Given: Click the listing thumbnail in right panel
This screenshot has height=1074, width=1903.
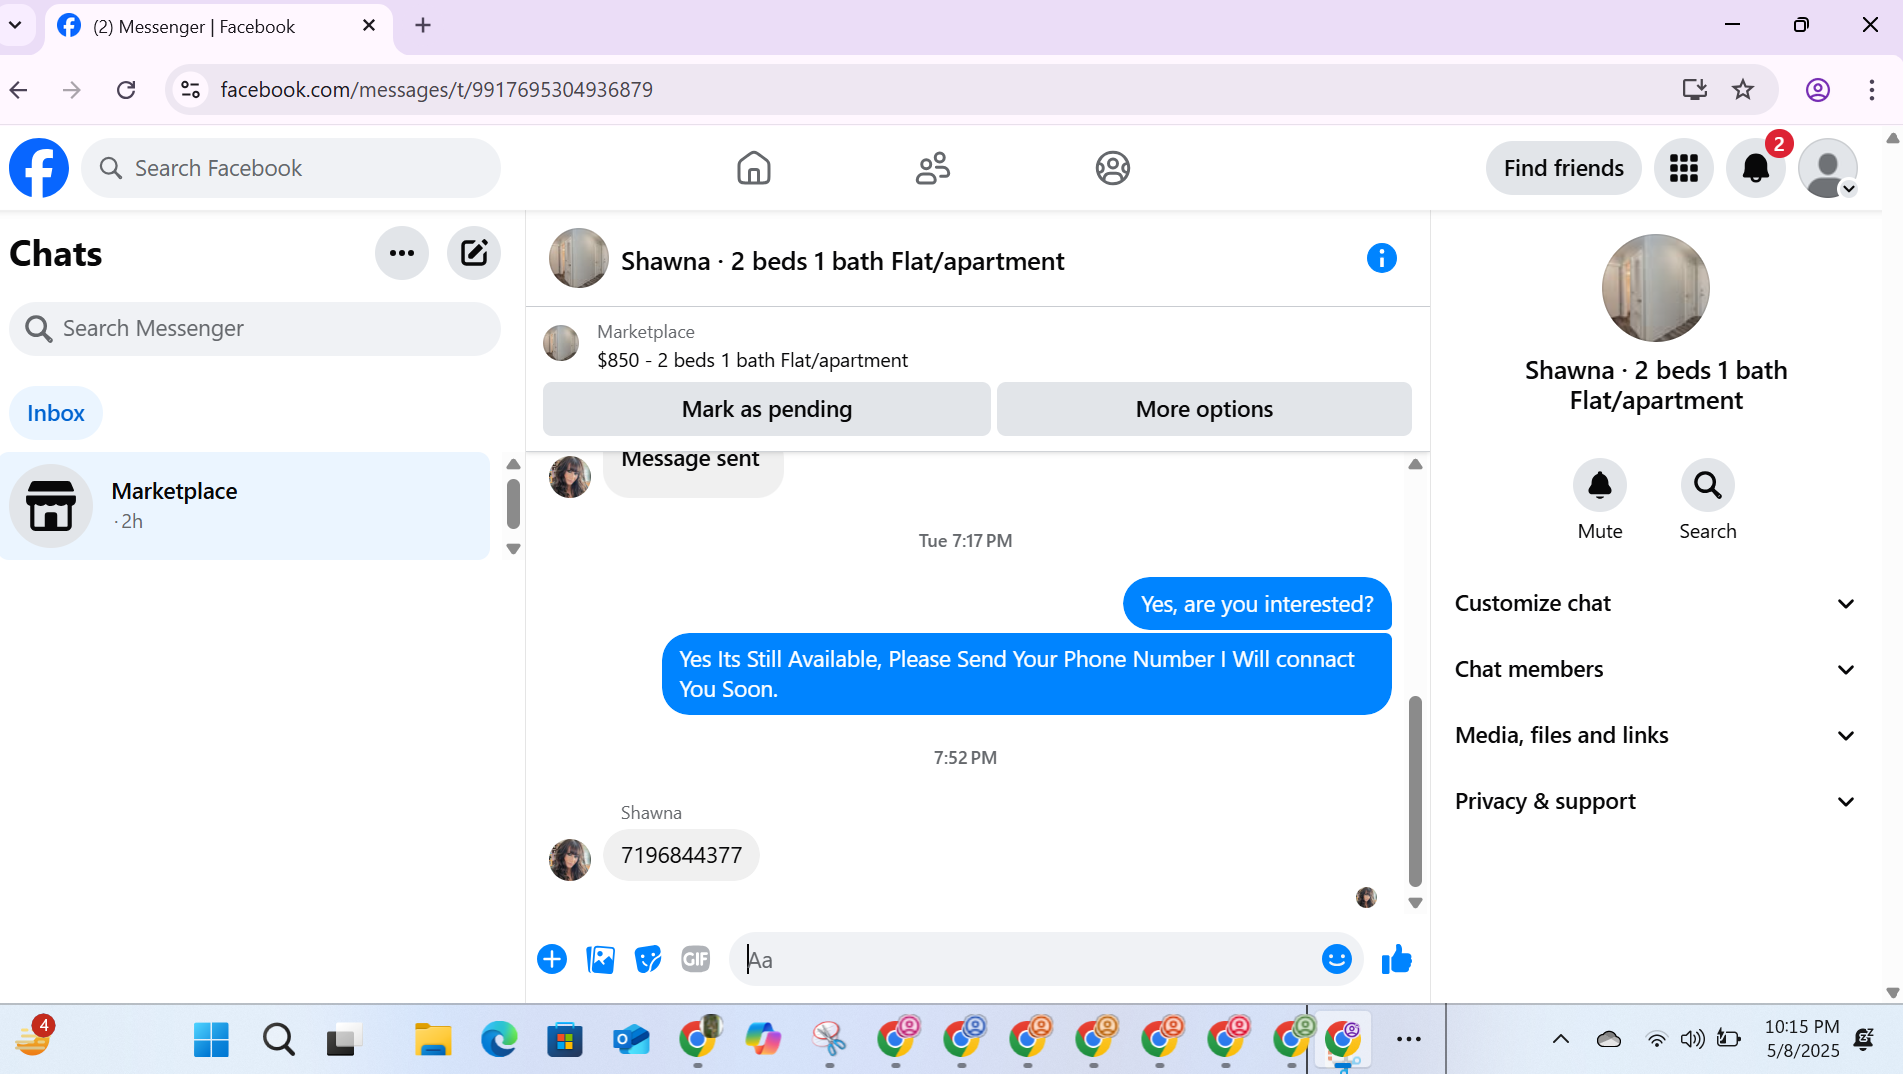Looking at the screenshot, I should (1655, 288).
